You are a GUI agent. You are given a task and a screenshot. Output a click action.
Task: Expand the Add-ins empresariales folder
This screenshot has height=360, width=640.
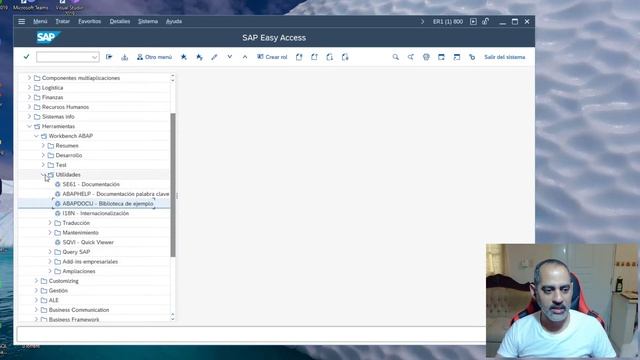pos(50,261)
